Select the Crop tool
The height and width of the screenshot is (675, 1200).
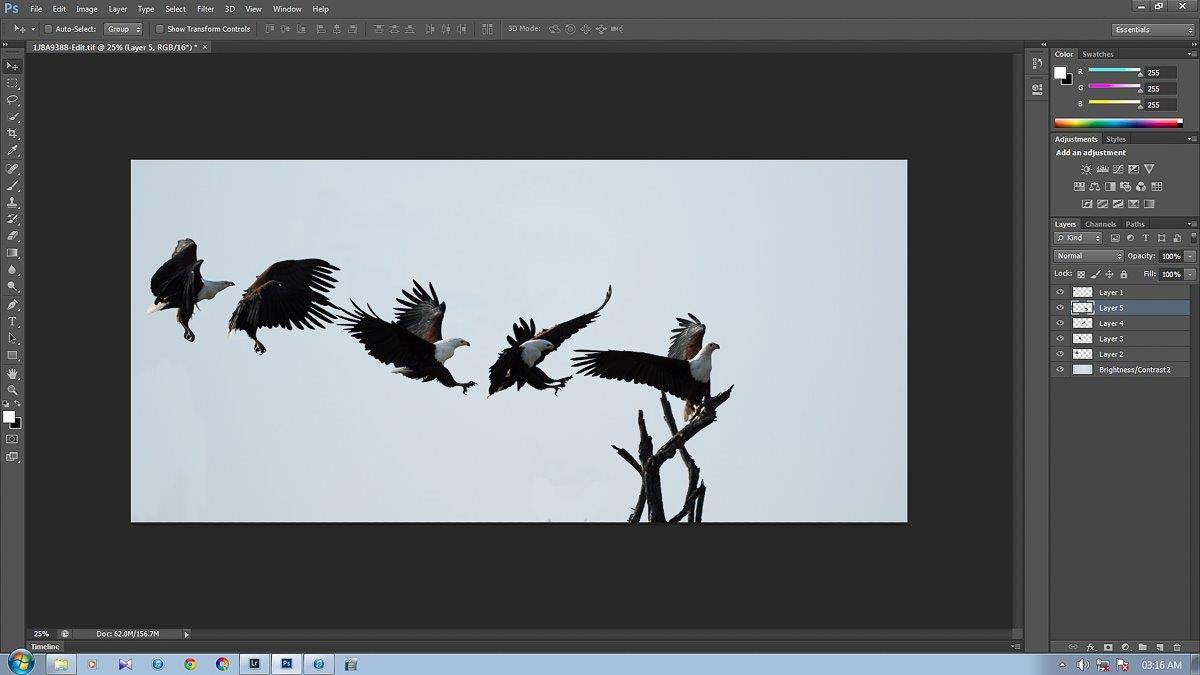coord(13,134)
